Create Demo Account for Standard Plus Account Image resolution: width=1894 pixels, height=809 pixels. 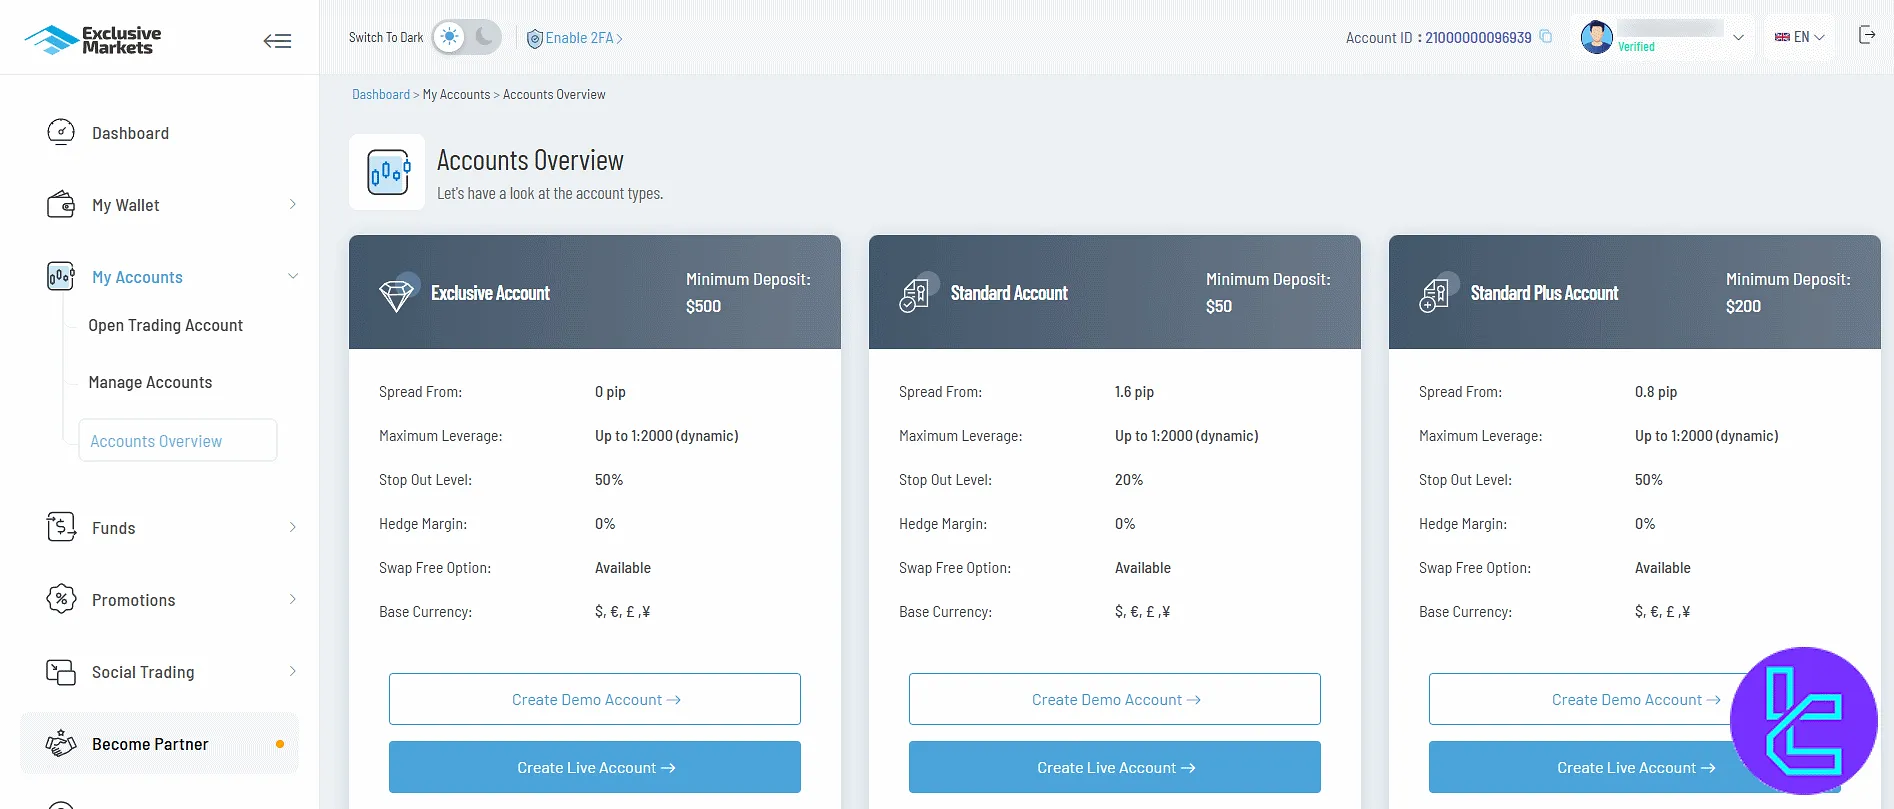[1635, 699]
